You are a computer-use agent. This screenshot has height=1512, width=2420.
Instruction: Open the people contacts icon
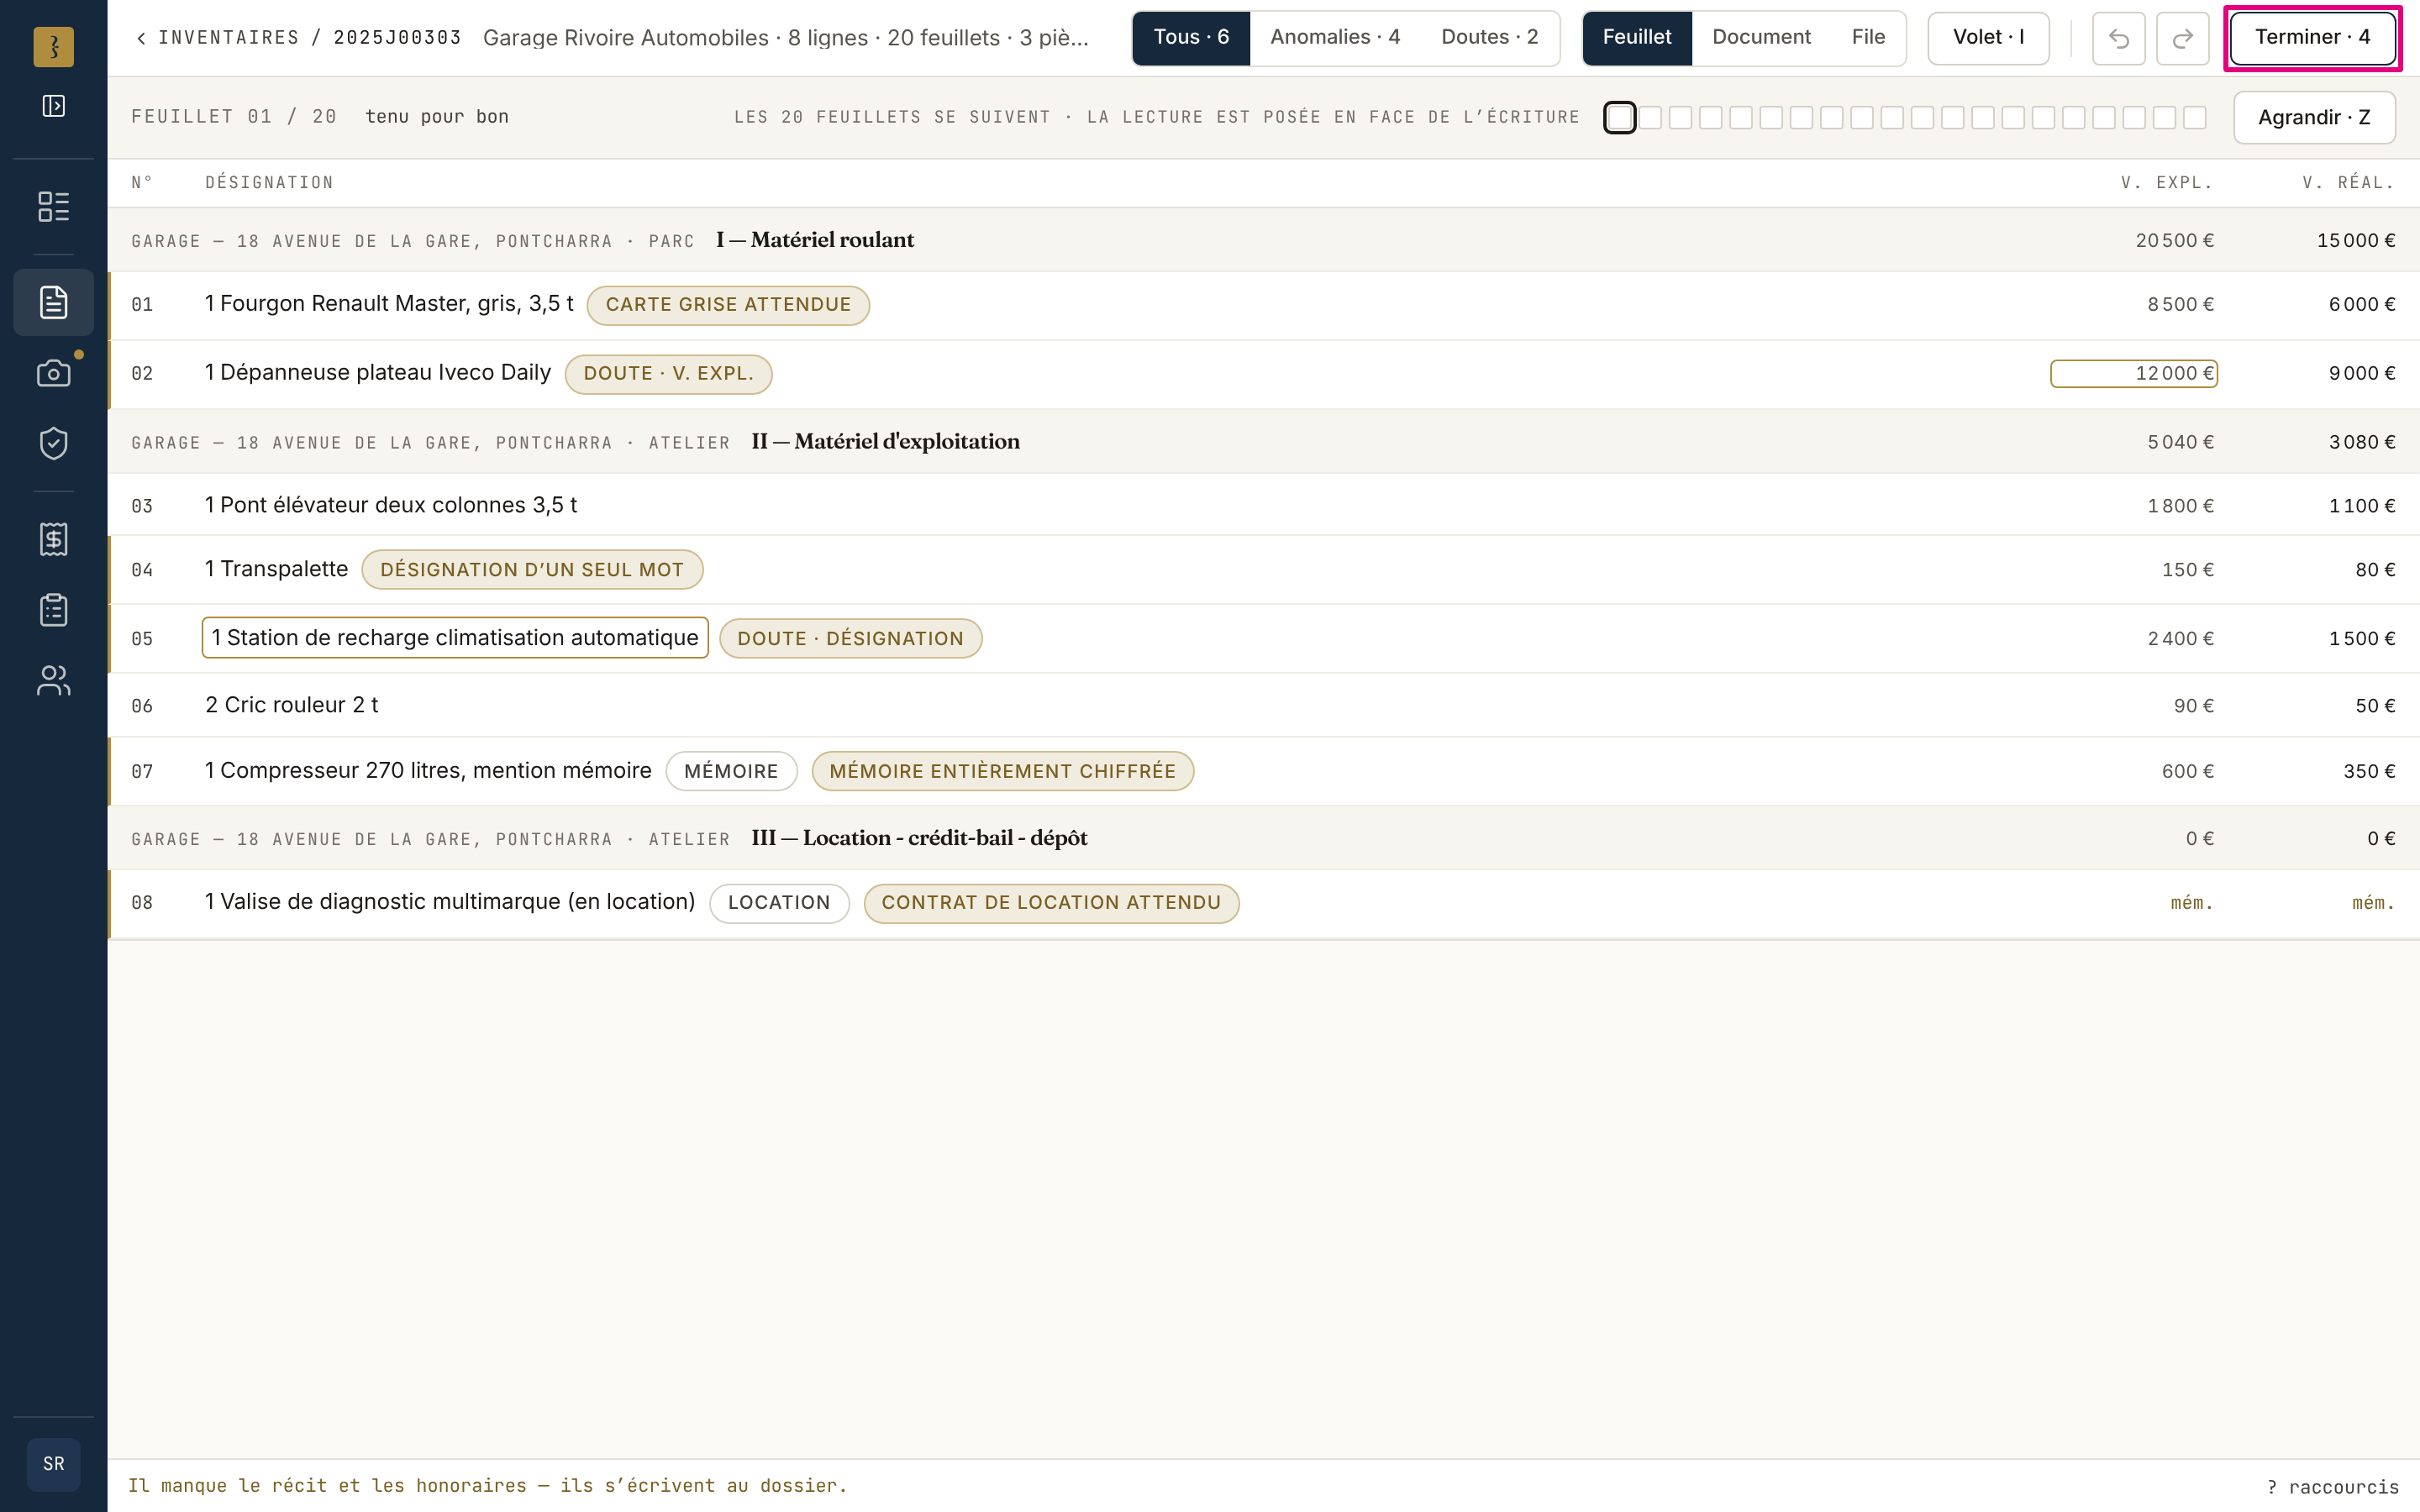(x=54, y=680)
